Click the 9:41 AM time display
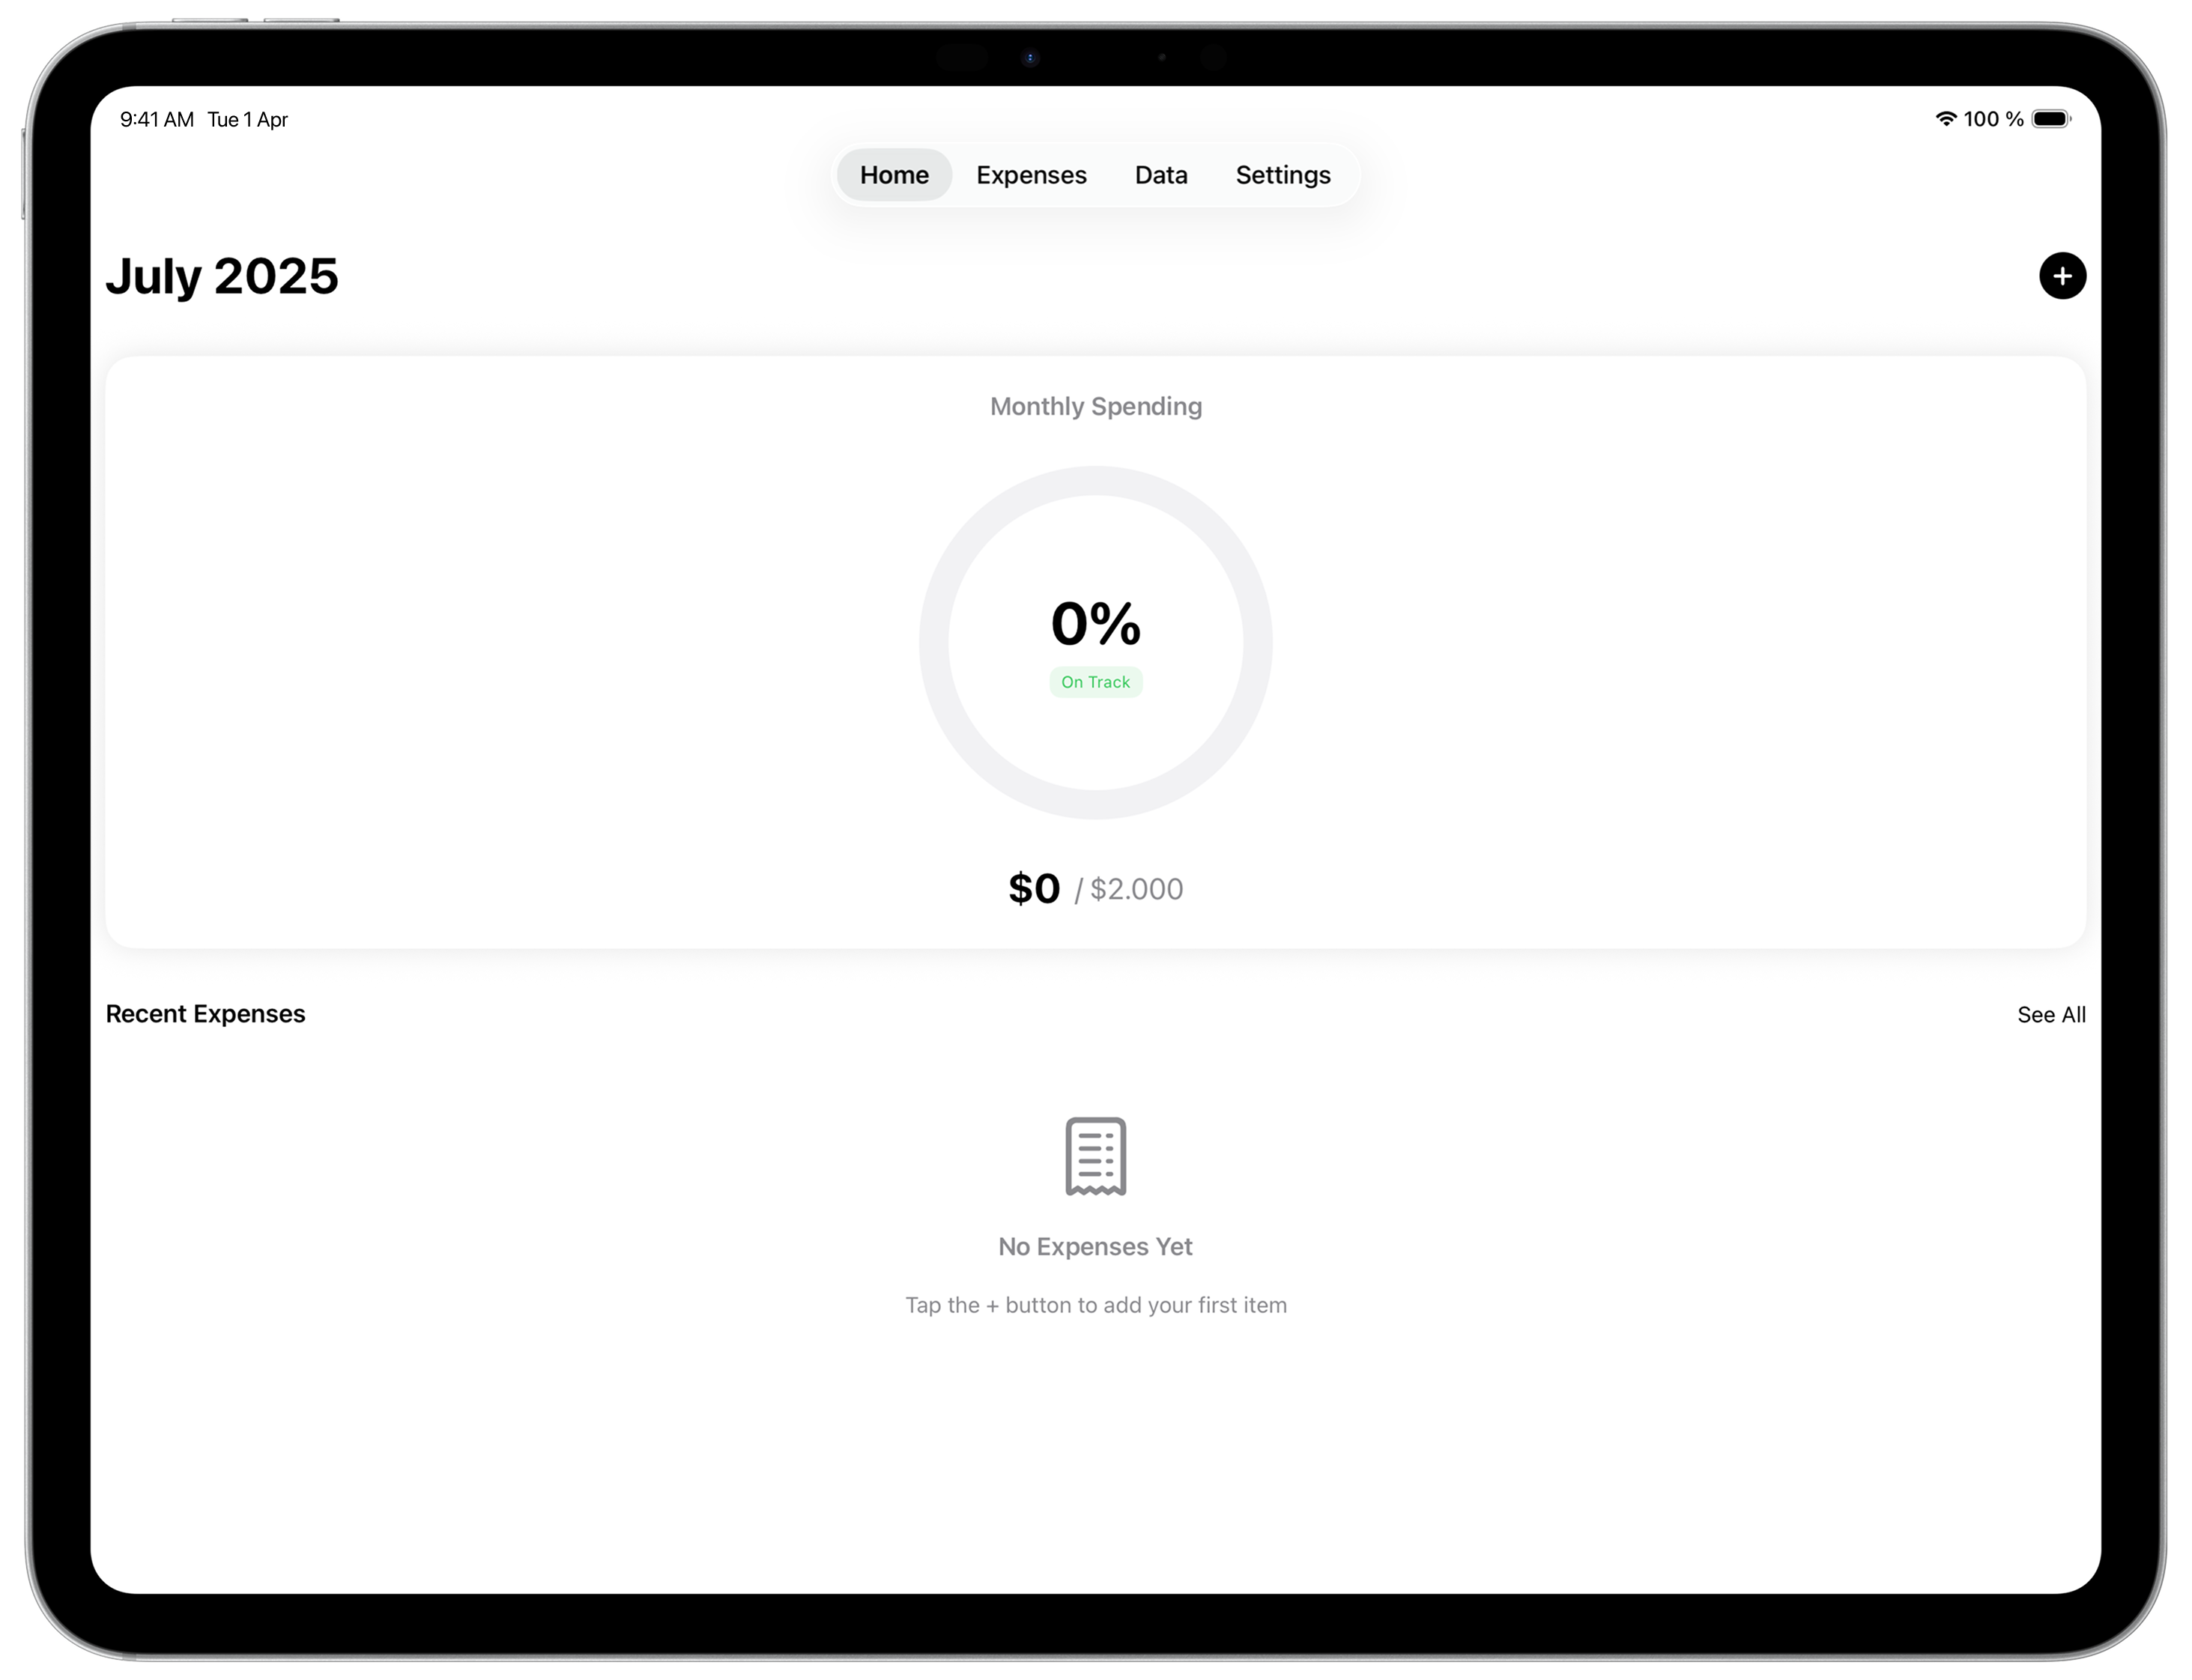2192x1680 pixels. [157, 120]
